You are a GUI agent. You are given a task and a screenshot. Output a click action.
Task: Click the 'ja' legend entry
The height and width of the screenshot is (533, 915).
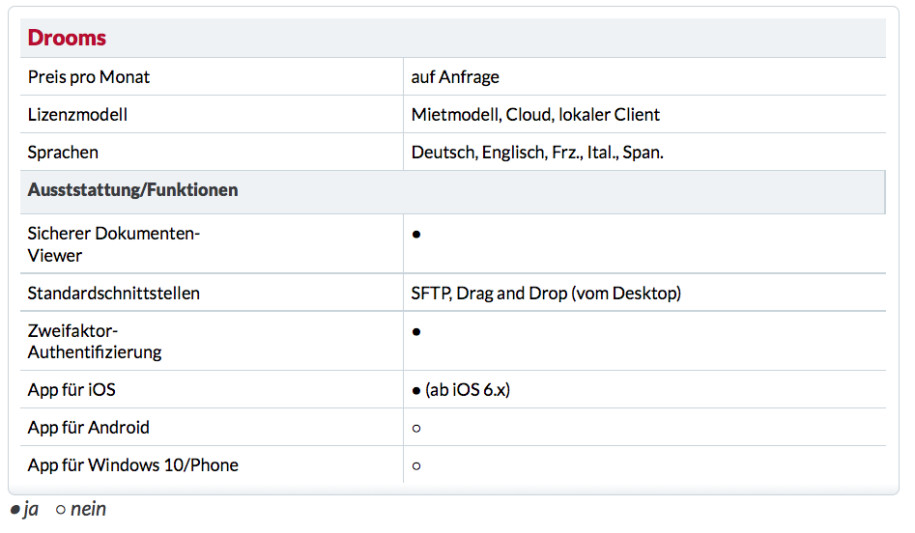(x=24, y=510)
